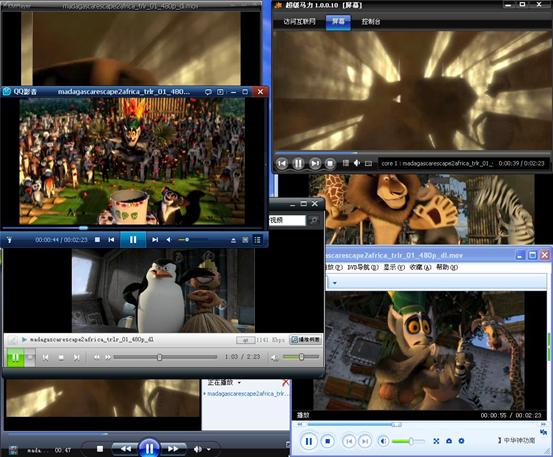Pause Windows Media Player with the round blue button
The height and width of the screenshot is (457, 553).
click(149, 448)
